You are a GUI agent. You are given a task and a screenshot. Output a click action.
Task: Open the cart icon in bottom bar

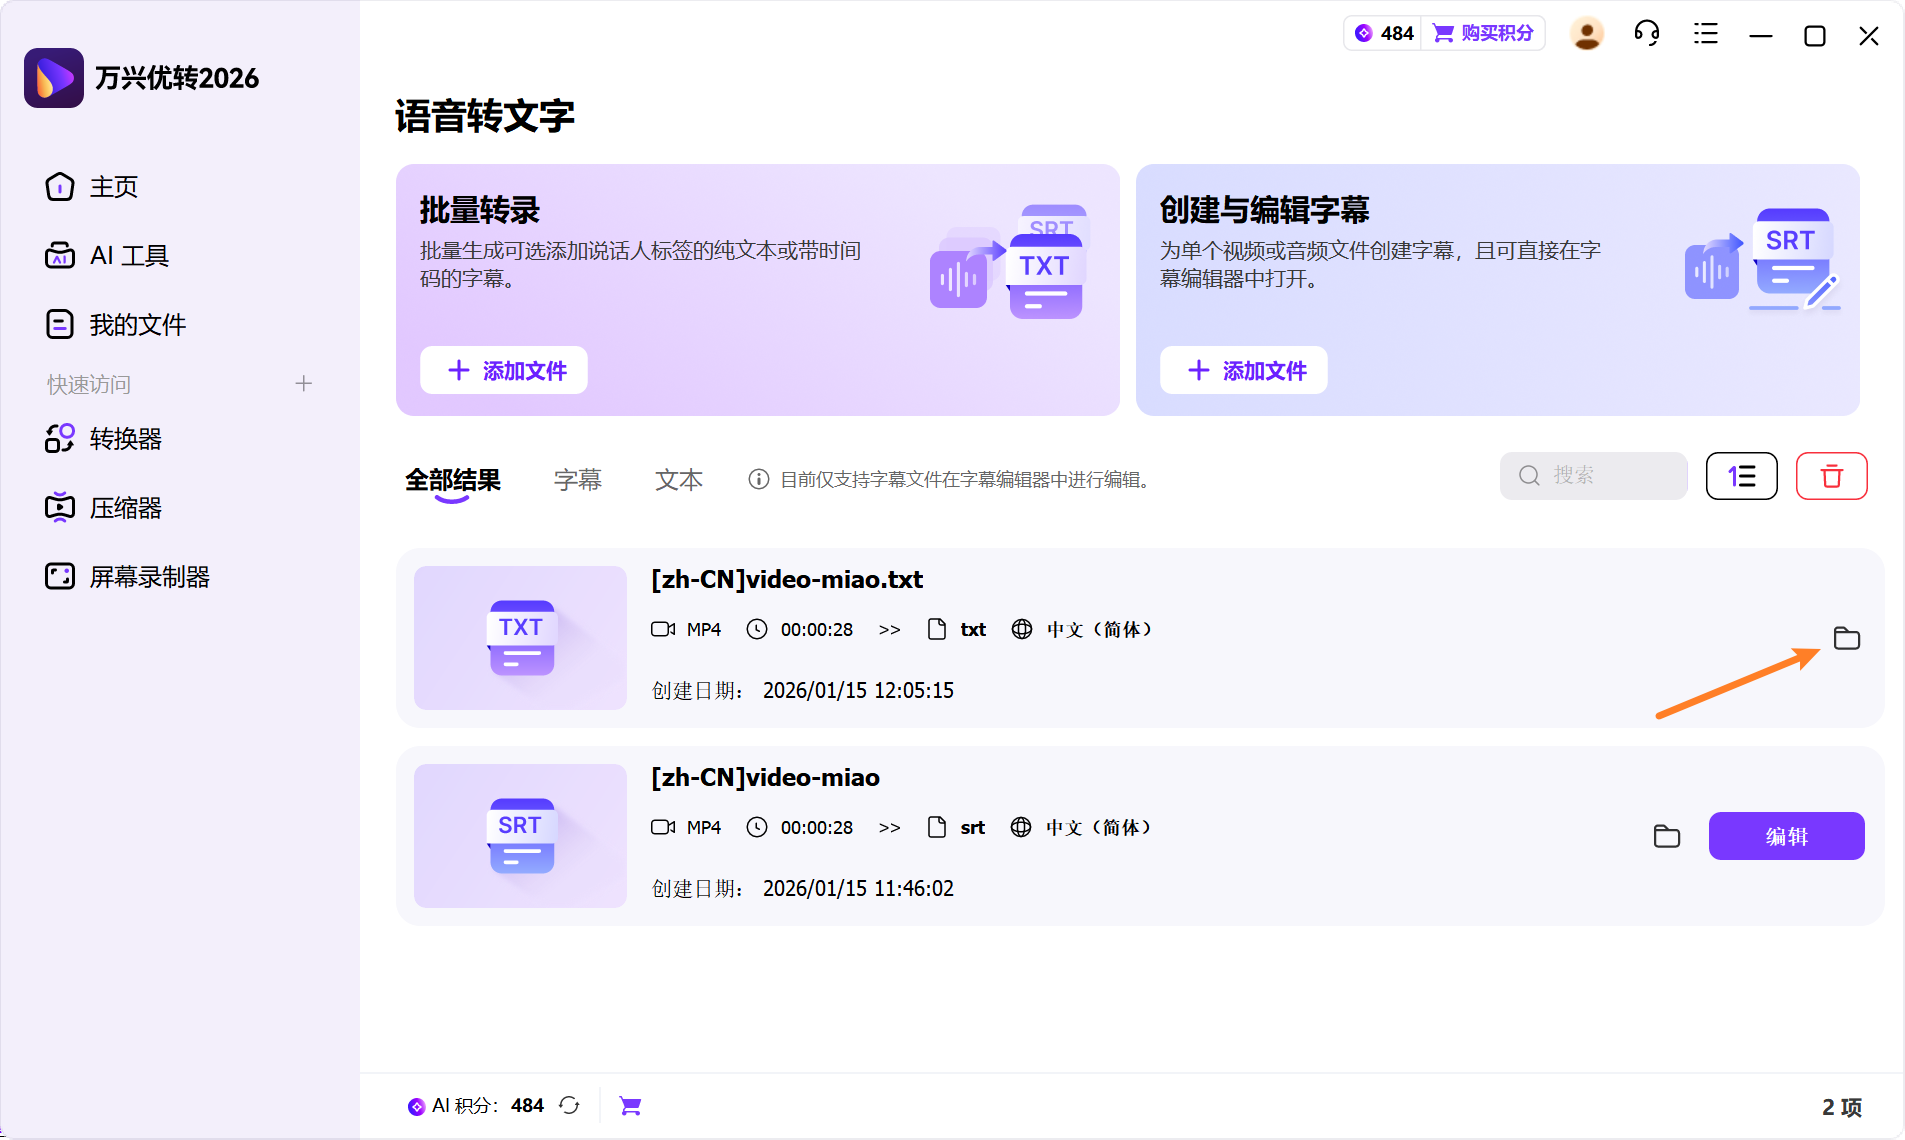pyautogui.click(x=629, y=1105)
